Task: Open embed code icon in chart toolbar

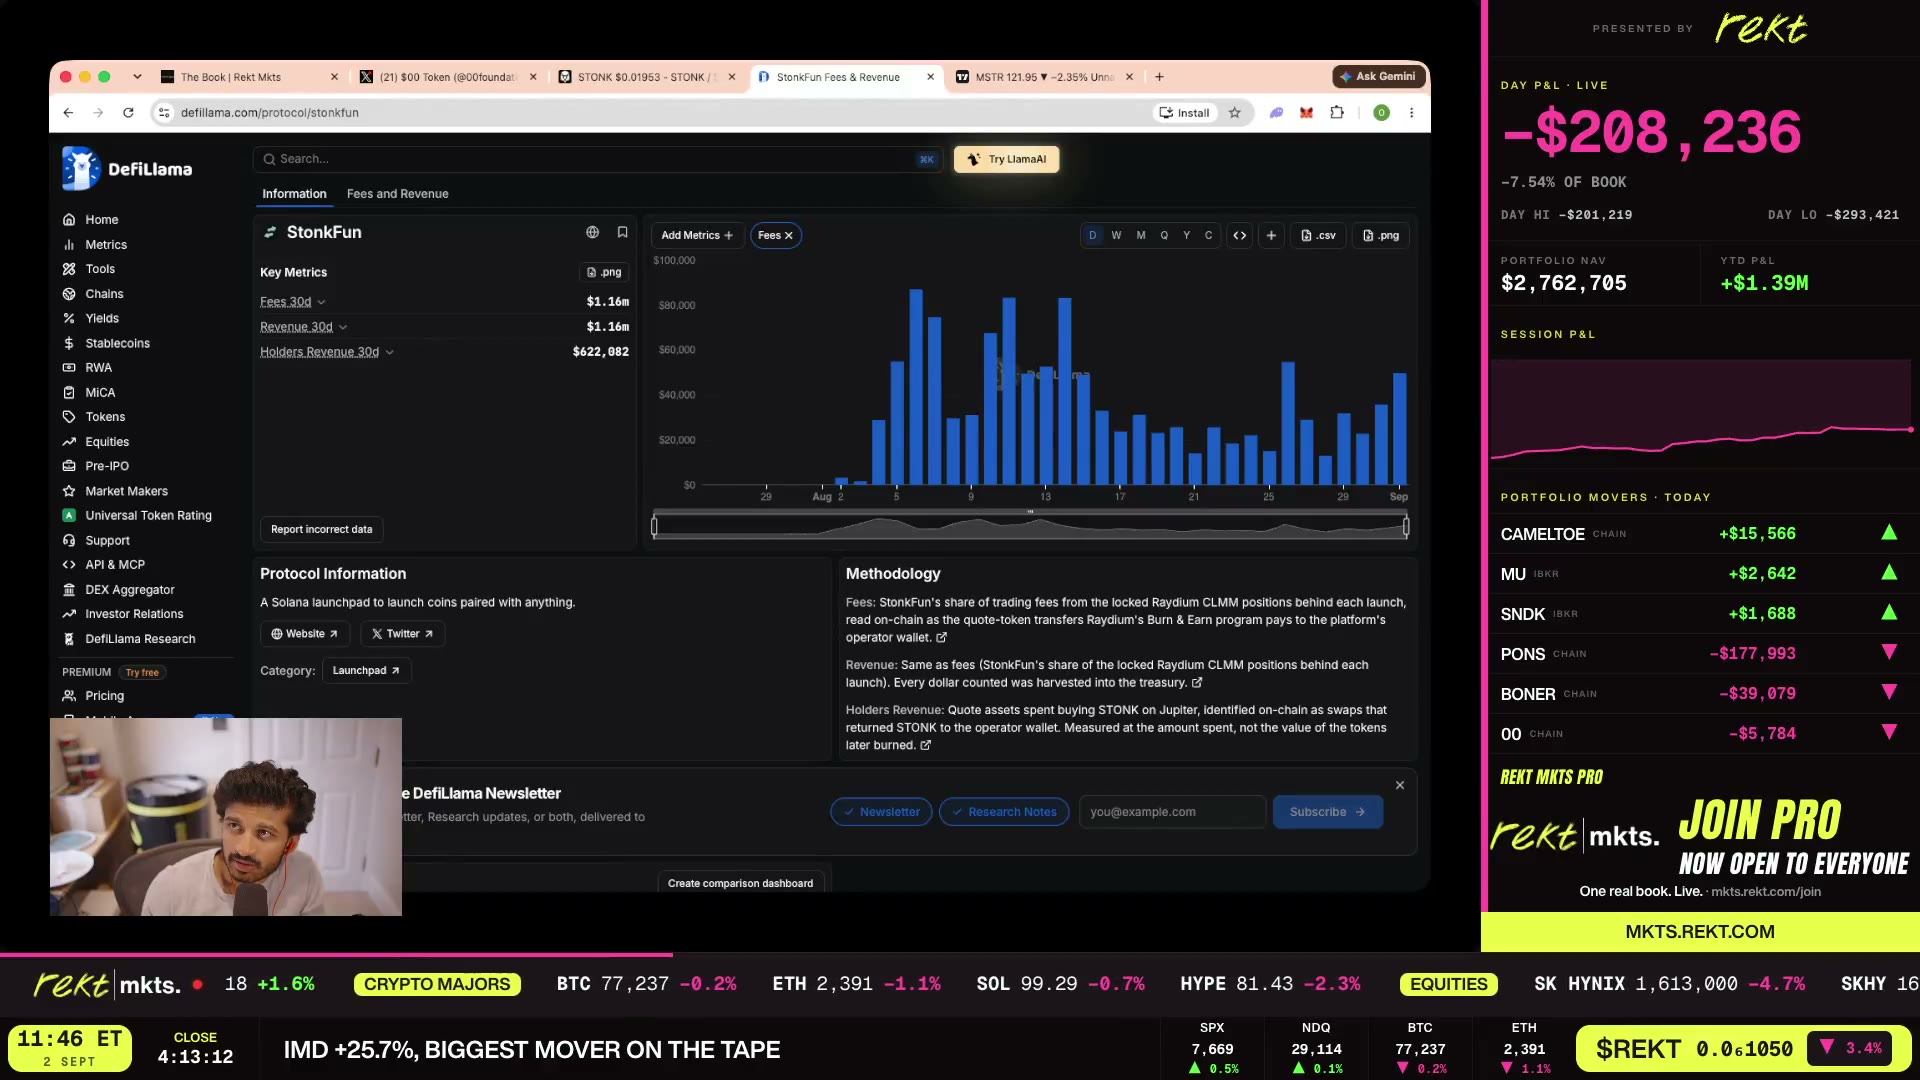Action: click(1239, 236)
